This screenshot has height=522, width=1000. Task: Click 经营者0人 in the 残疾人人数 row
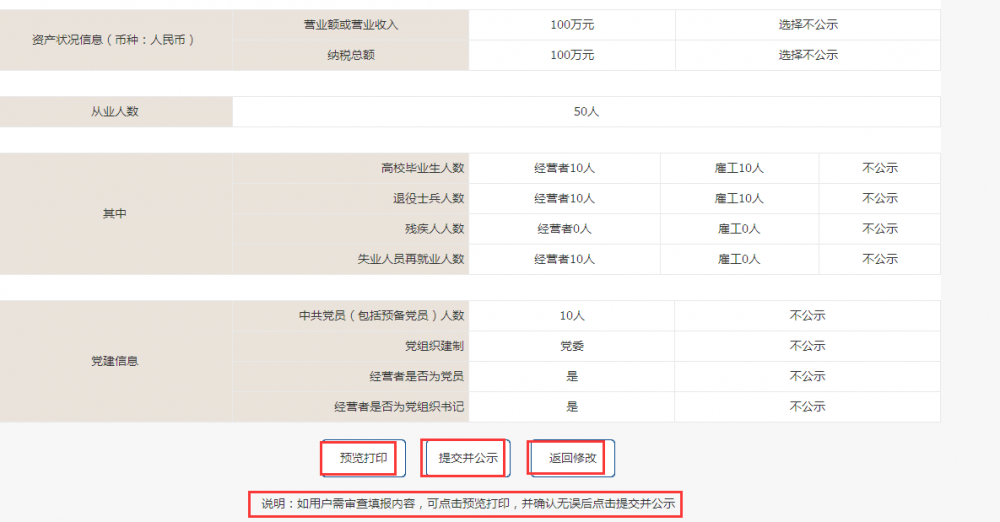(564, 229)
